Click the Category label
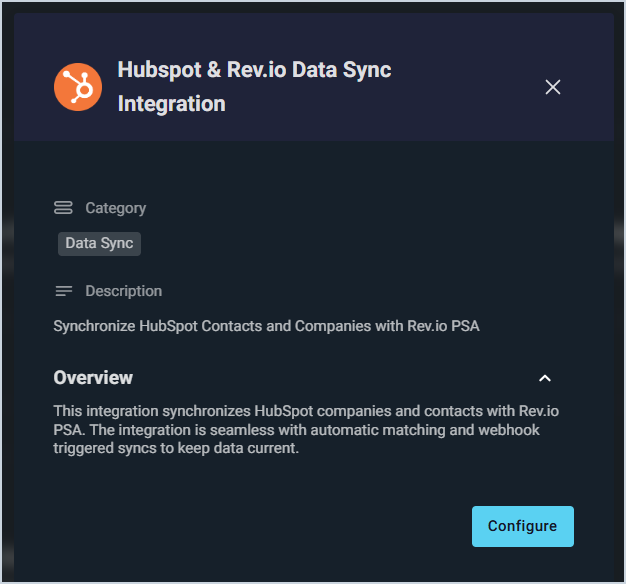 click(x=116, y=208)
